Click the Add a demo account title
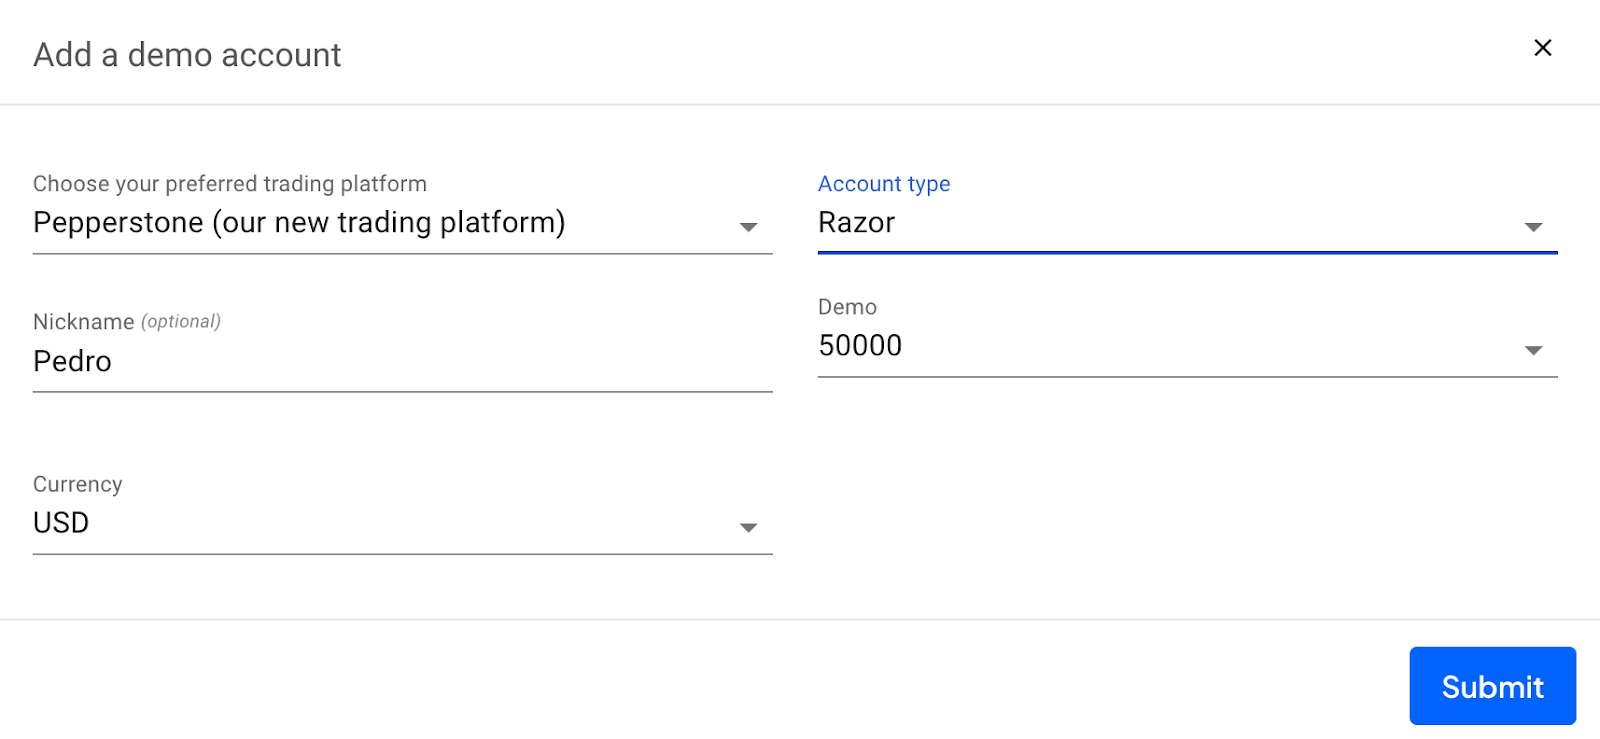 (187, 55)
